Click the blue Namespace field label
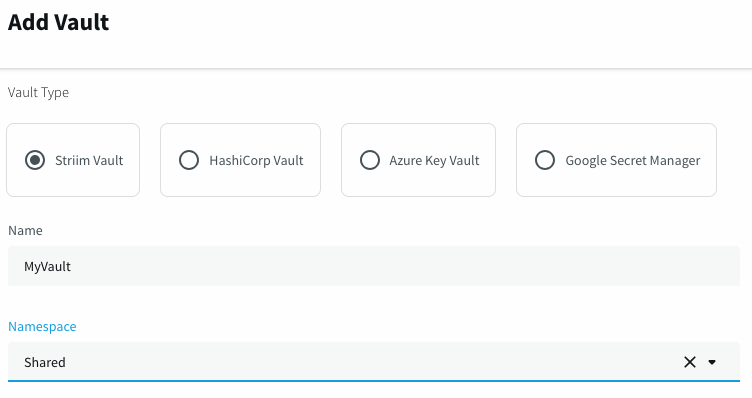This screenshot has height=398, width=752. [42, 327]
